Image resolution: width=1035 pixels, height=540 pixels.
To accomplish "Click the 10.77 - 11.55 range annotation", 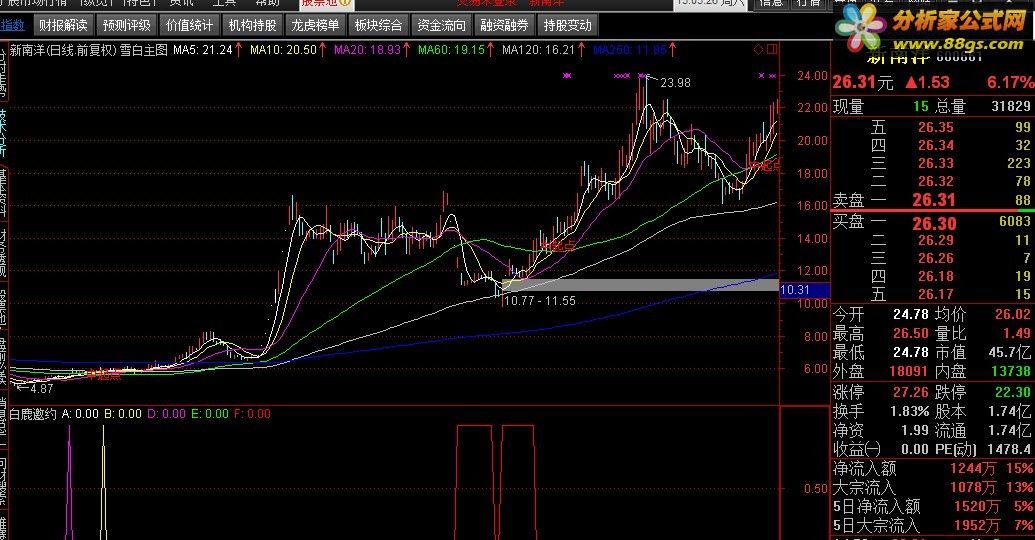I will (539, 301).
